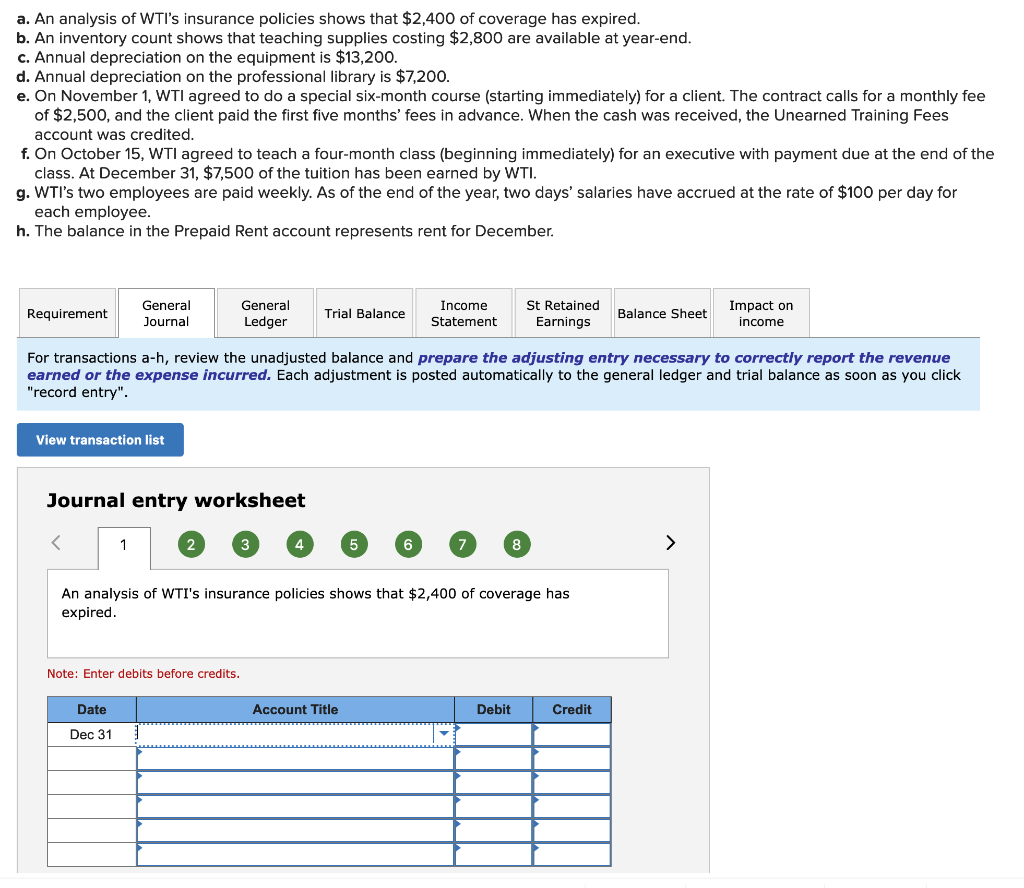Click the second row Account Title cell
Viewport: 1024px width, 888px height.
pos(295,759)
